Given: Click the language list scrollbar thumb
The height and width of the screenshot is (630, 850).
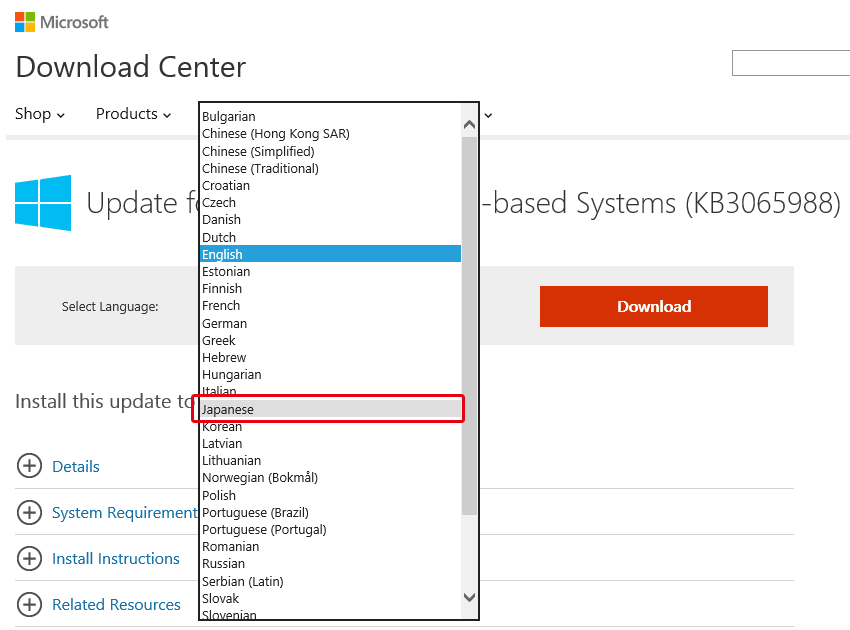Looking at the screenshot, I should click(469, 325).
